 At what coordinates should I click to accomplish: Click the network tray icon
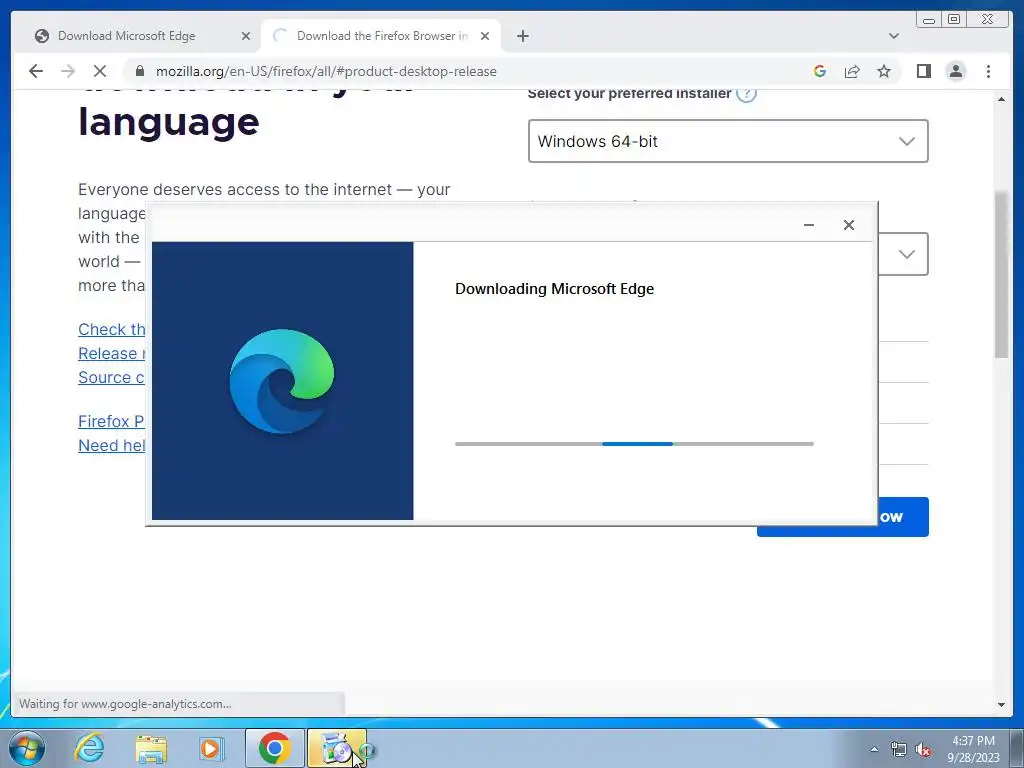click(x=899, y=749)
